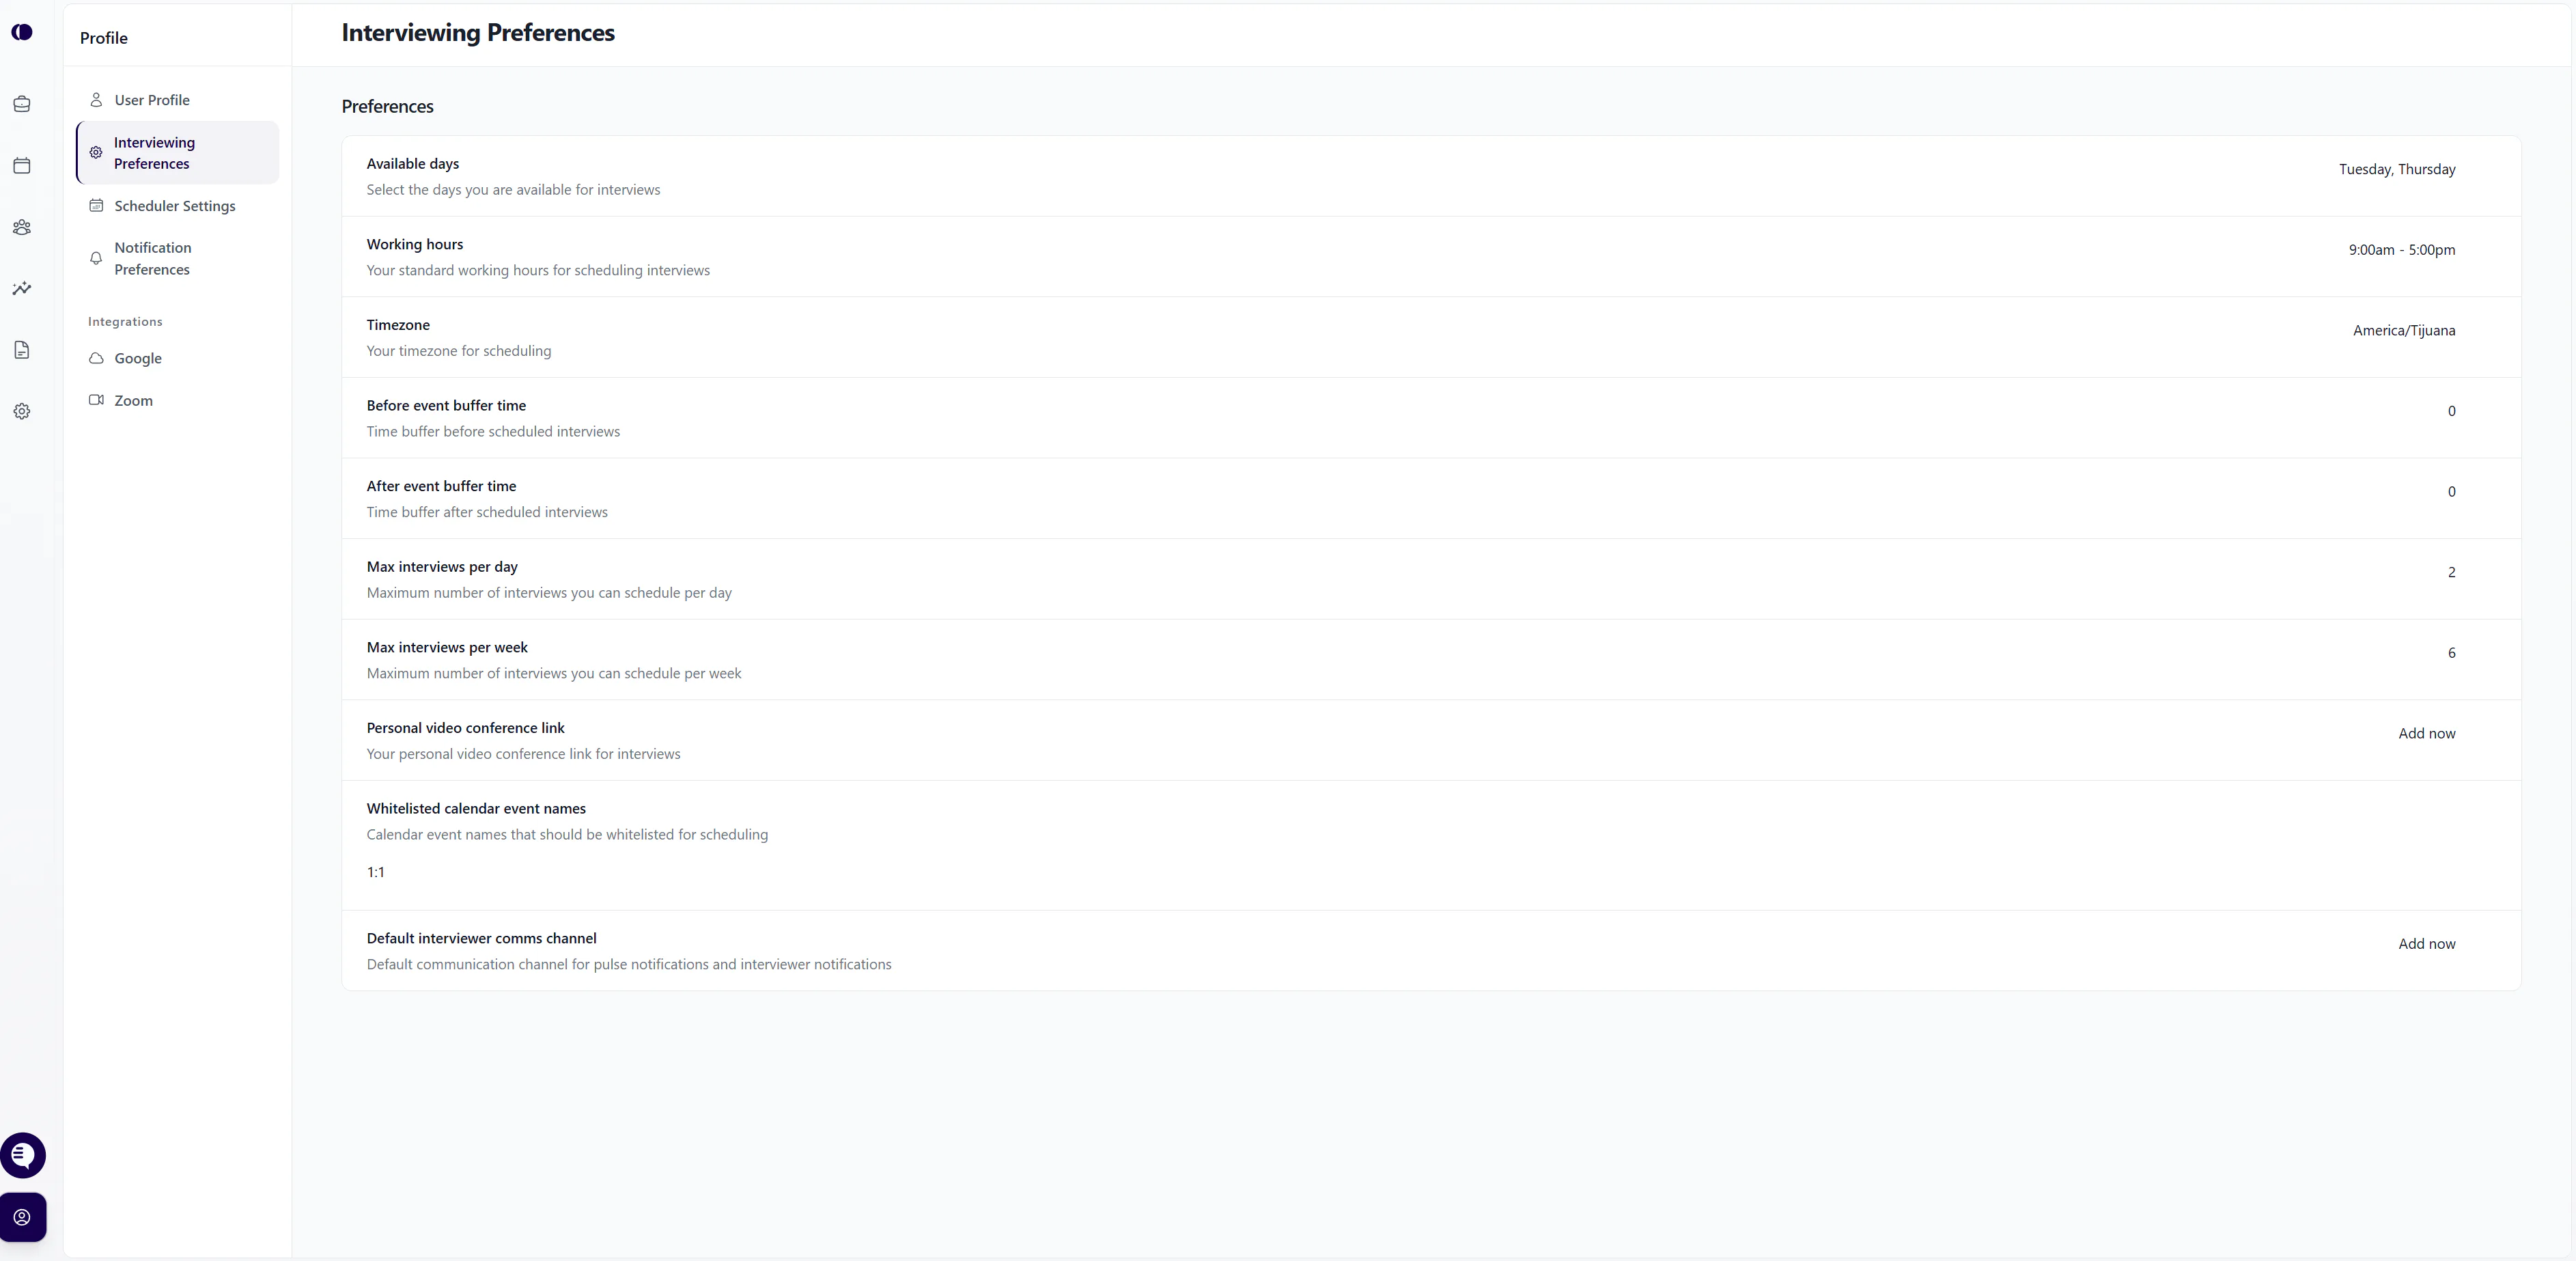Click the Zoom video camera icon
Screen dimensions: 2576x1261
96,401
